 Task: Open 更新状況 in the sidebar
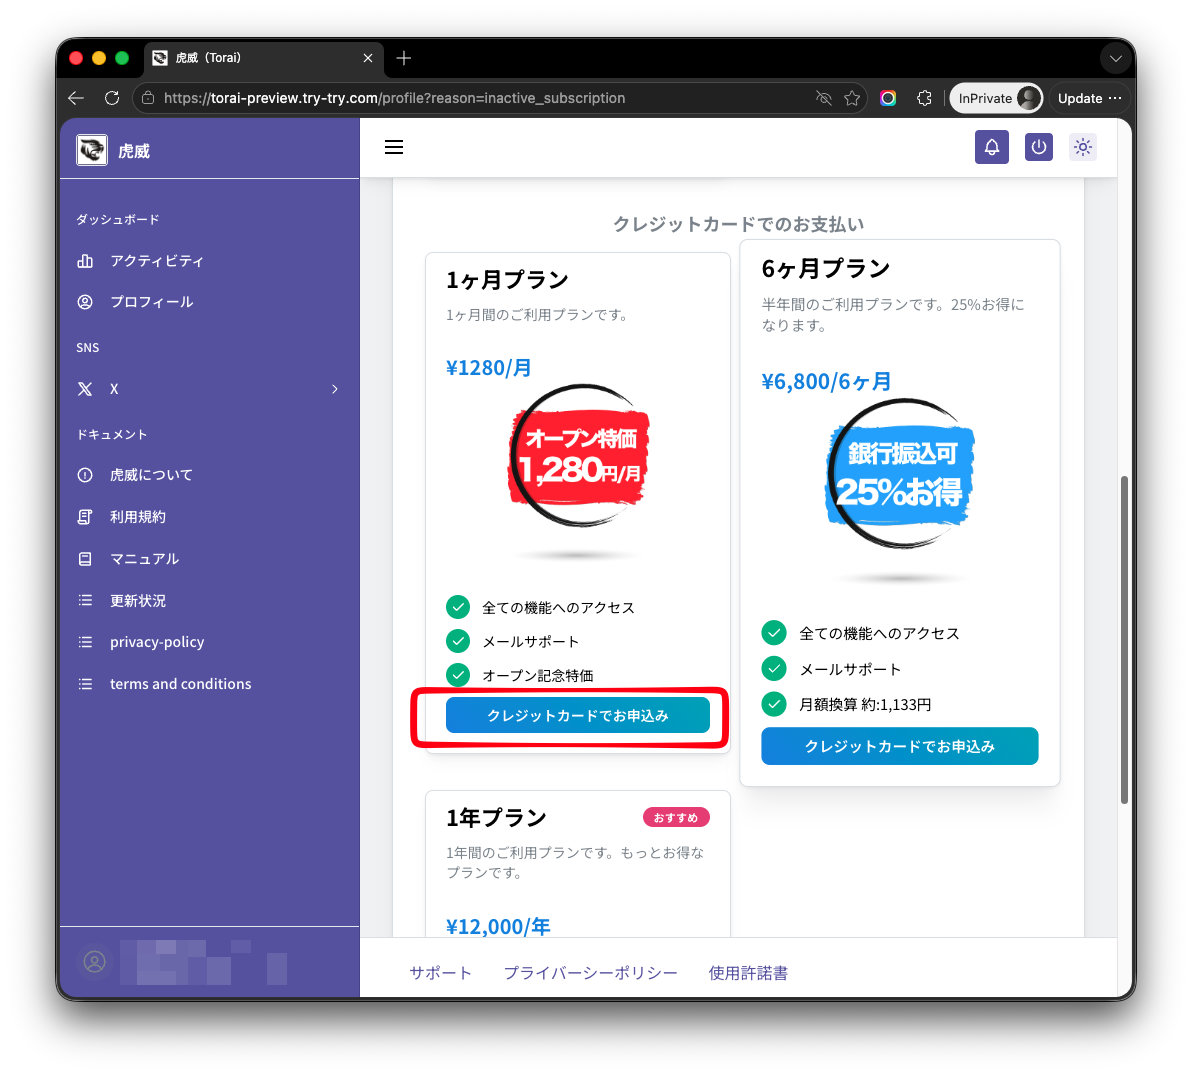click(138, 601)
